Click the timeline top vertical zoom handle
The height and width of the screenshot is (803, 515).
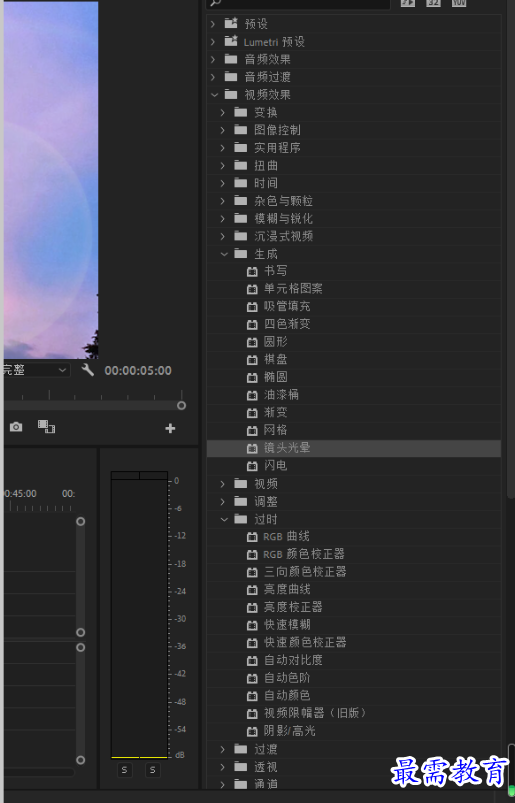point(80,521)
